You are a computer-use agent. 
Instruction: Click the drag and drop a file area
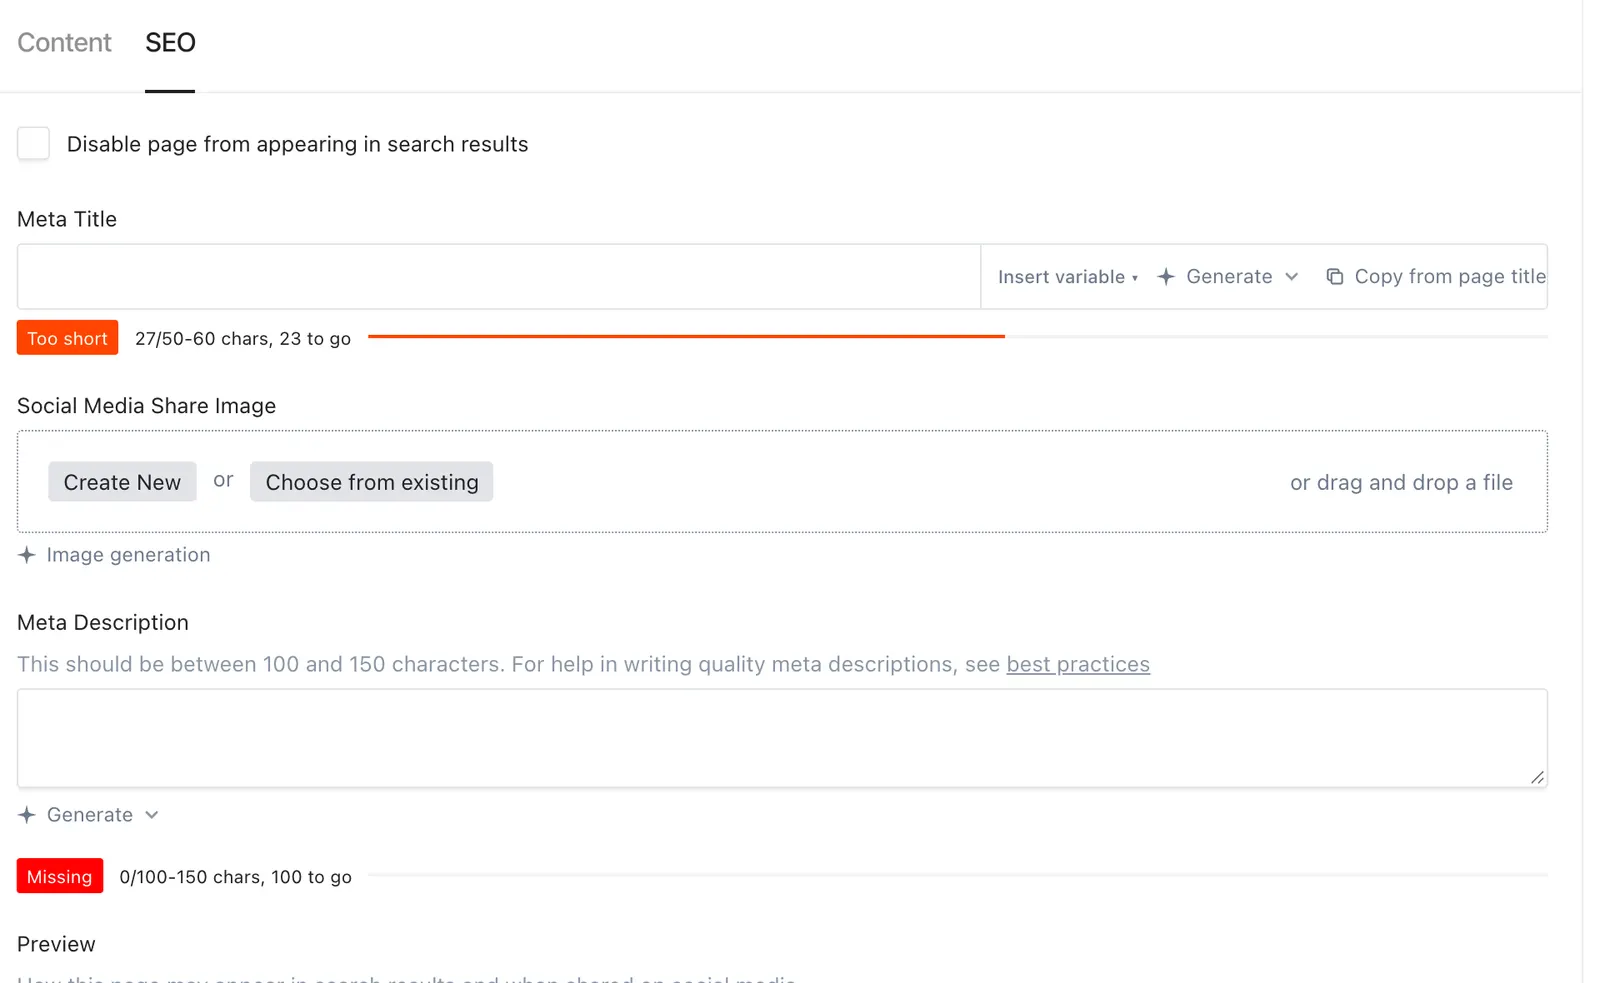tap(1401, 482)
